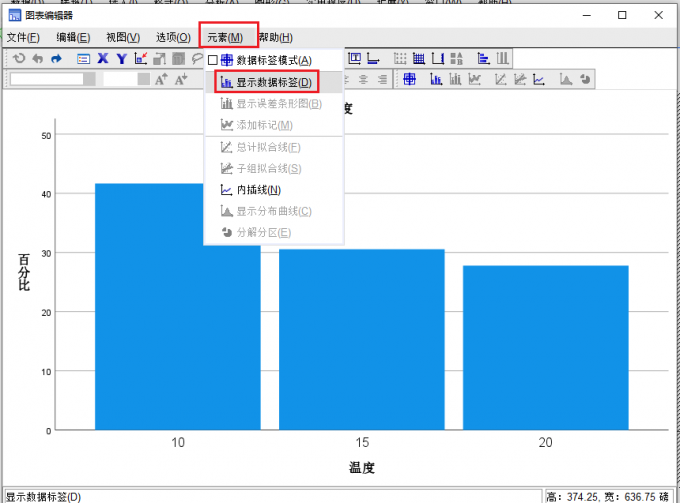Click the gray total fit line toolbar icon
Screen dimensions: 680x503
[500, 79]
